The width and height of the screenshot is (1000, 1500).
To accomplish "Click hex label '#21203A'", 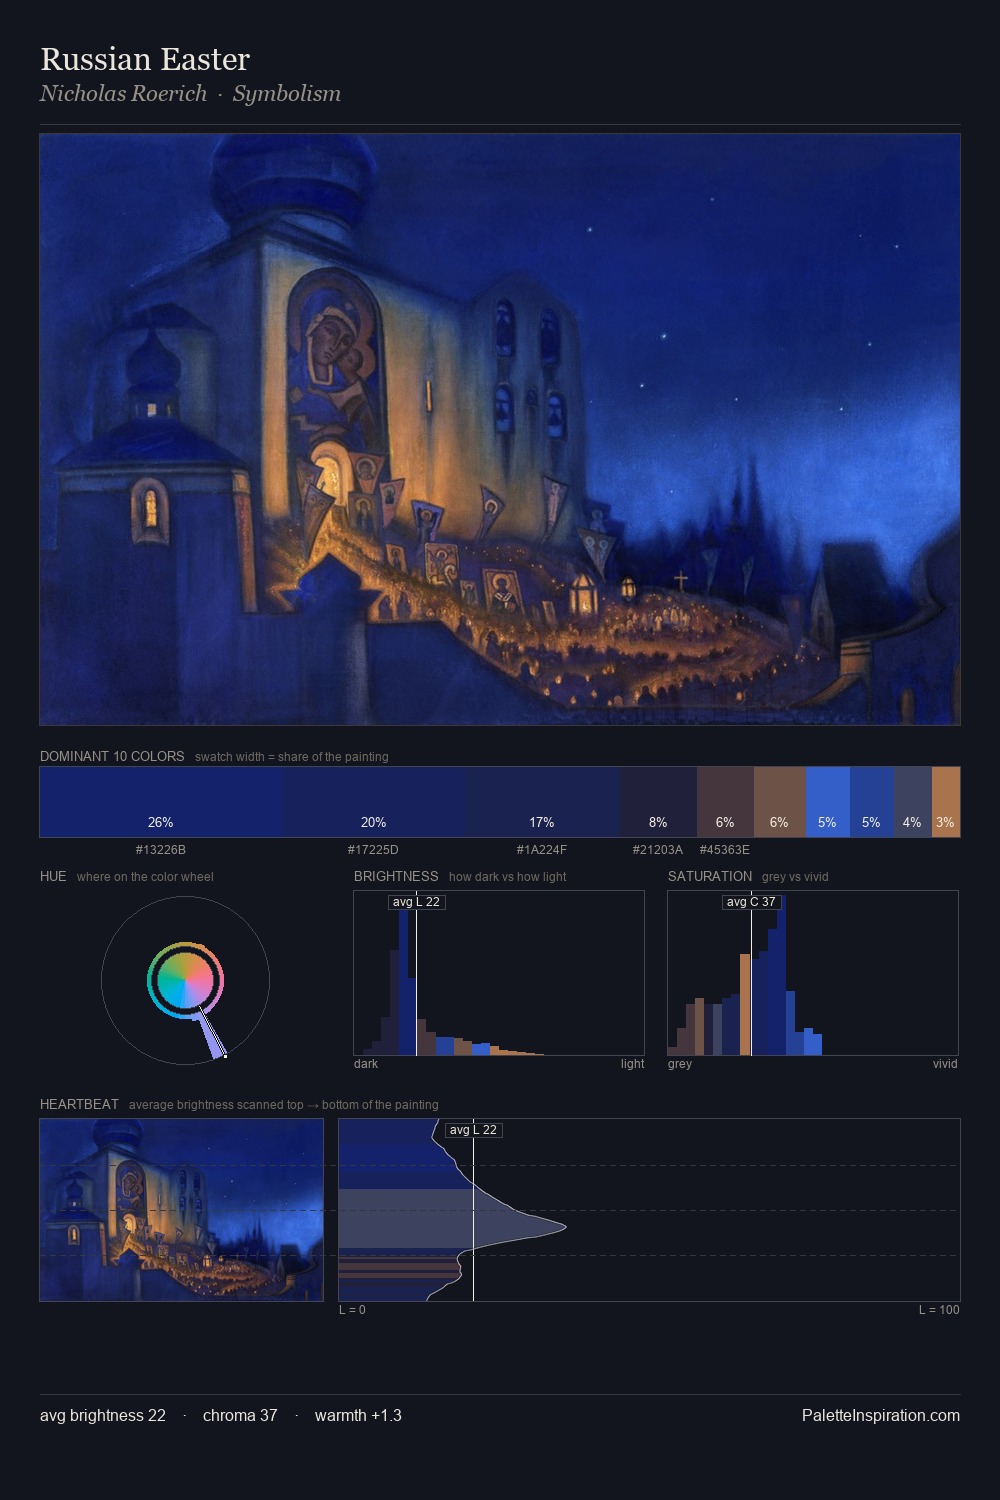I will 658,850.
